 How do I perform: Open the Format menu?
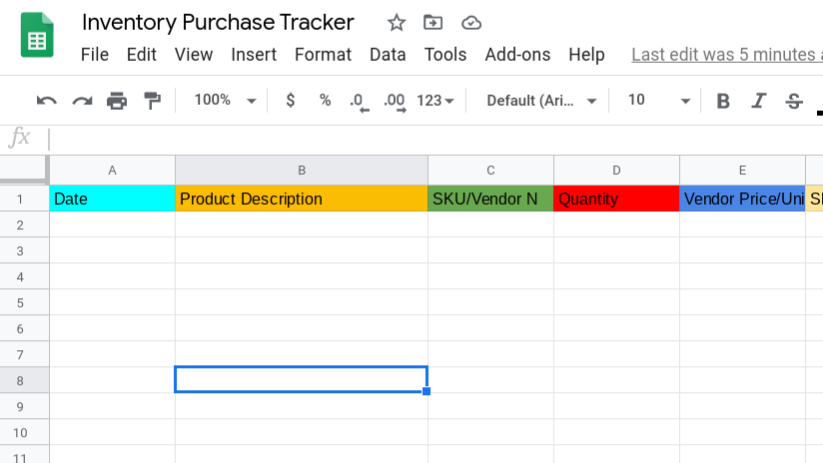point(323,55)
